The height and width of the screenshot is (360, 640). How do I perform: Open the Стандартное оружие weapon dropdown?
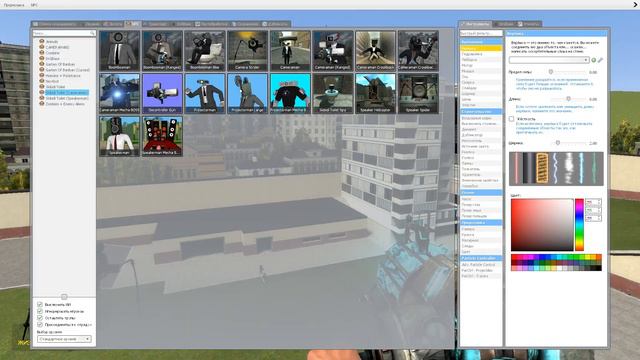click(64, 339)
